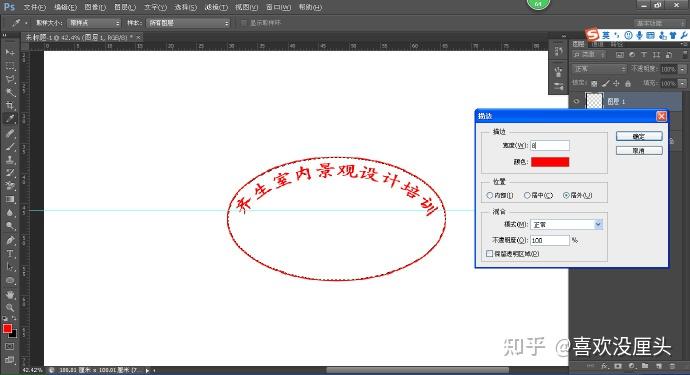Click the stroke 不透明度 opacity field
Image resolution: width=690 pixels, height=375 pixels.
[x=550, y=240]
